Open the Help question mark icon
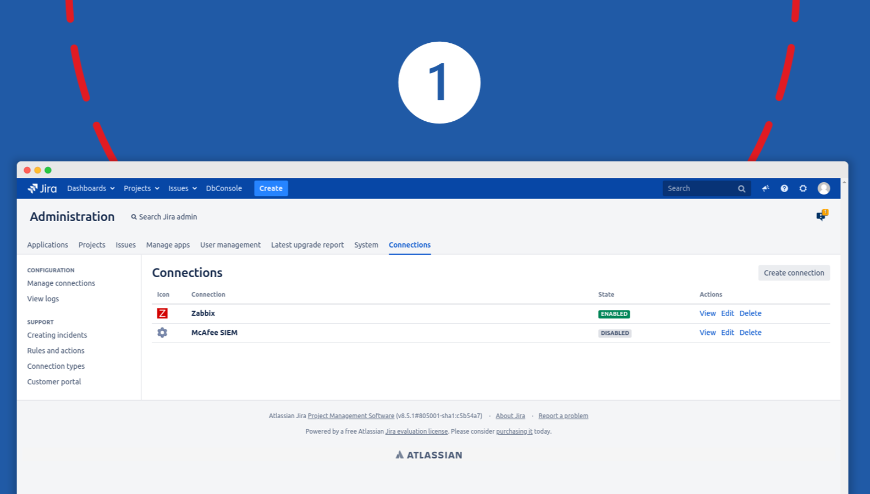 point(784,188)
